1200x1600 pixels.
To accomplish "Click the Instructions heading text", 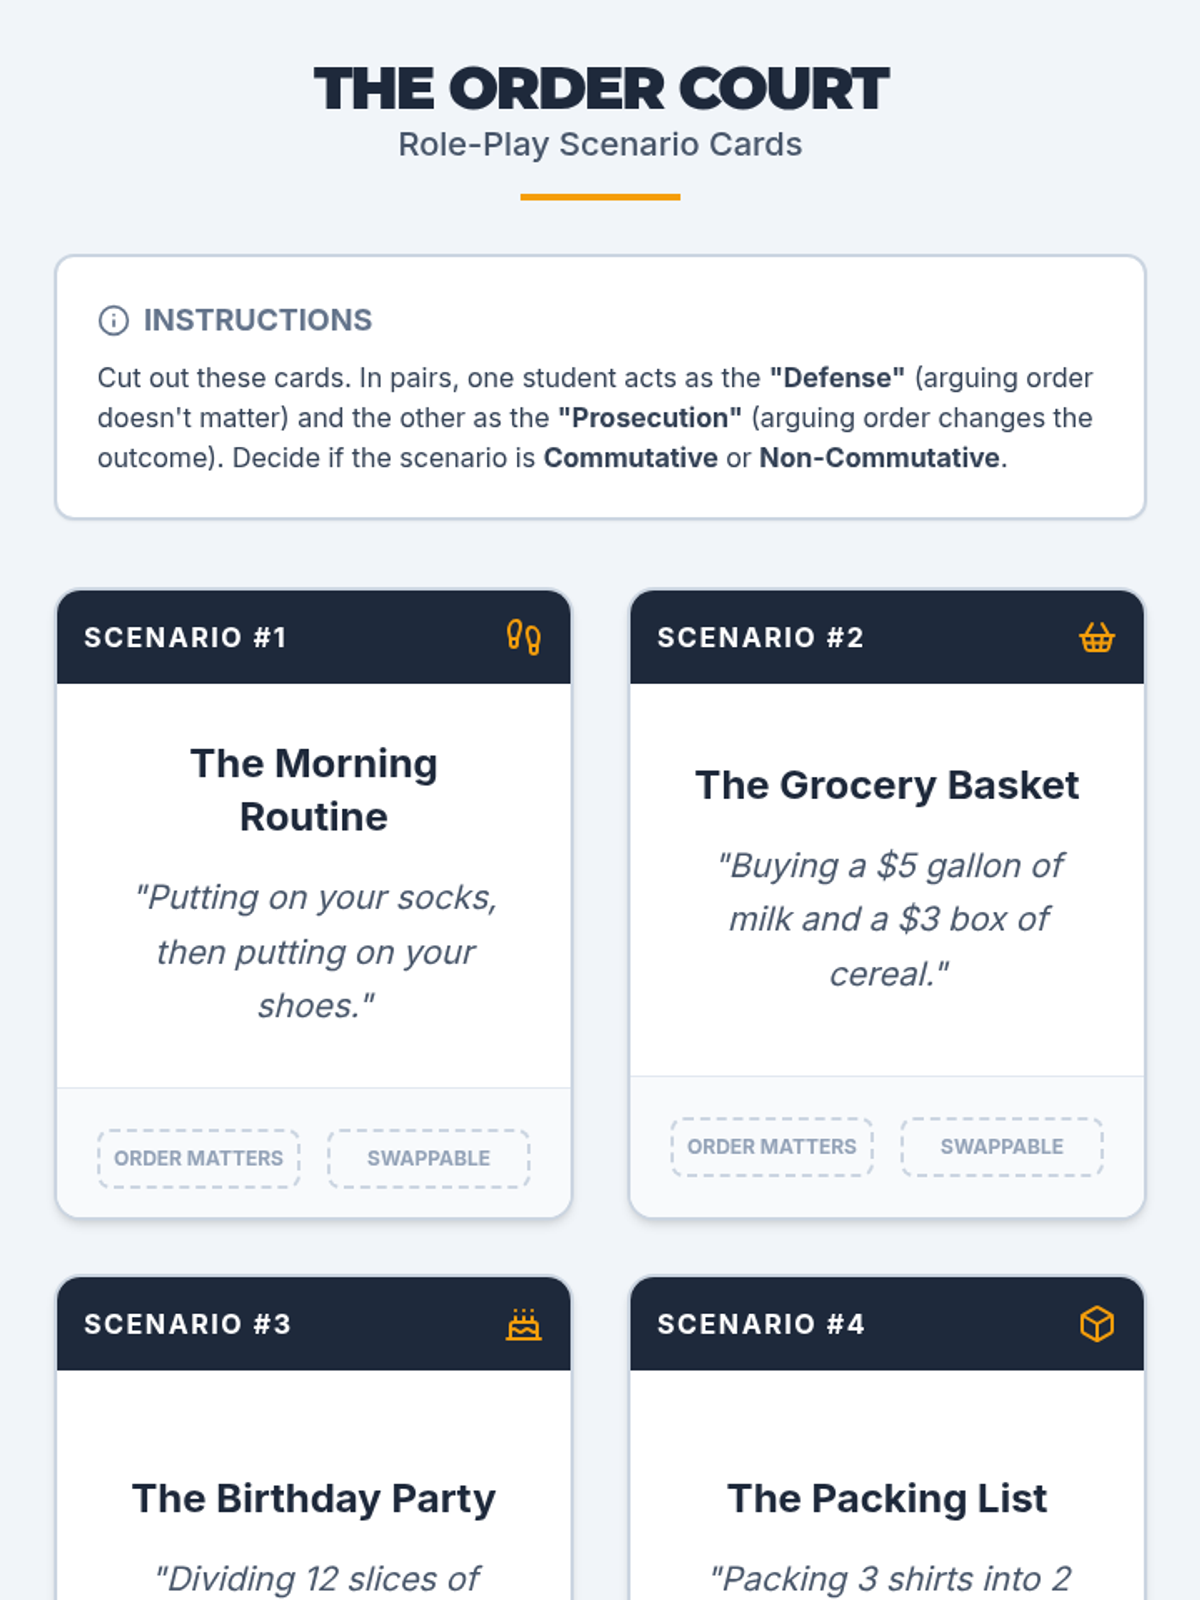I will [x=257, y=320].
